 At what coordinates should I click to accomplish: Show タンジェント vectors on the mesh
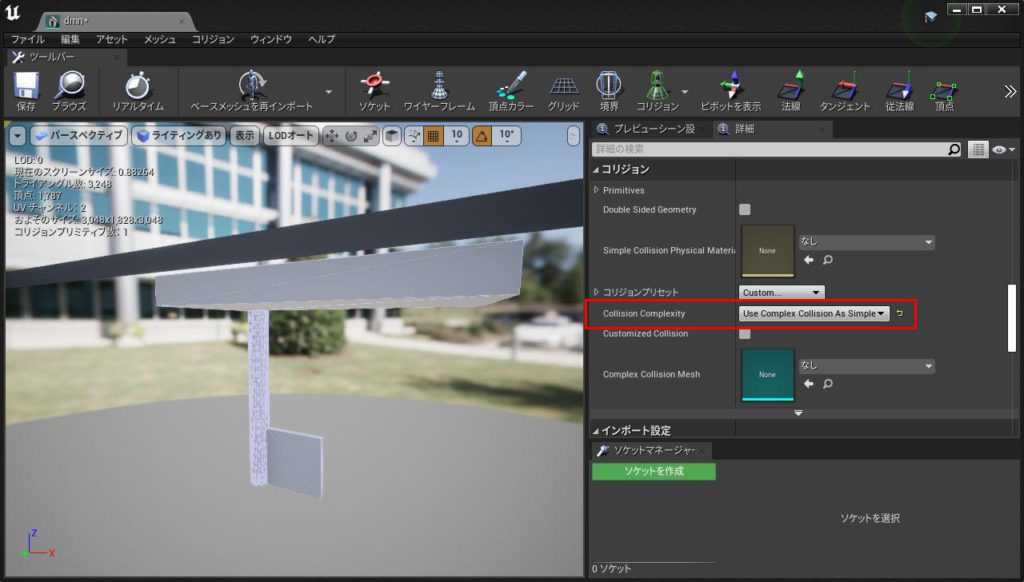coord(845,91)
